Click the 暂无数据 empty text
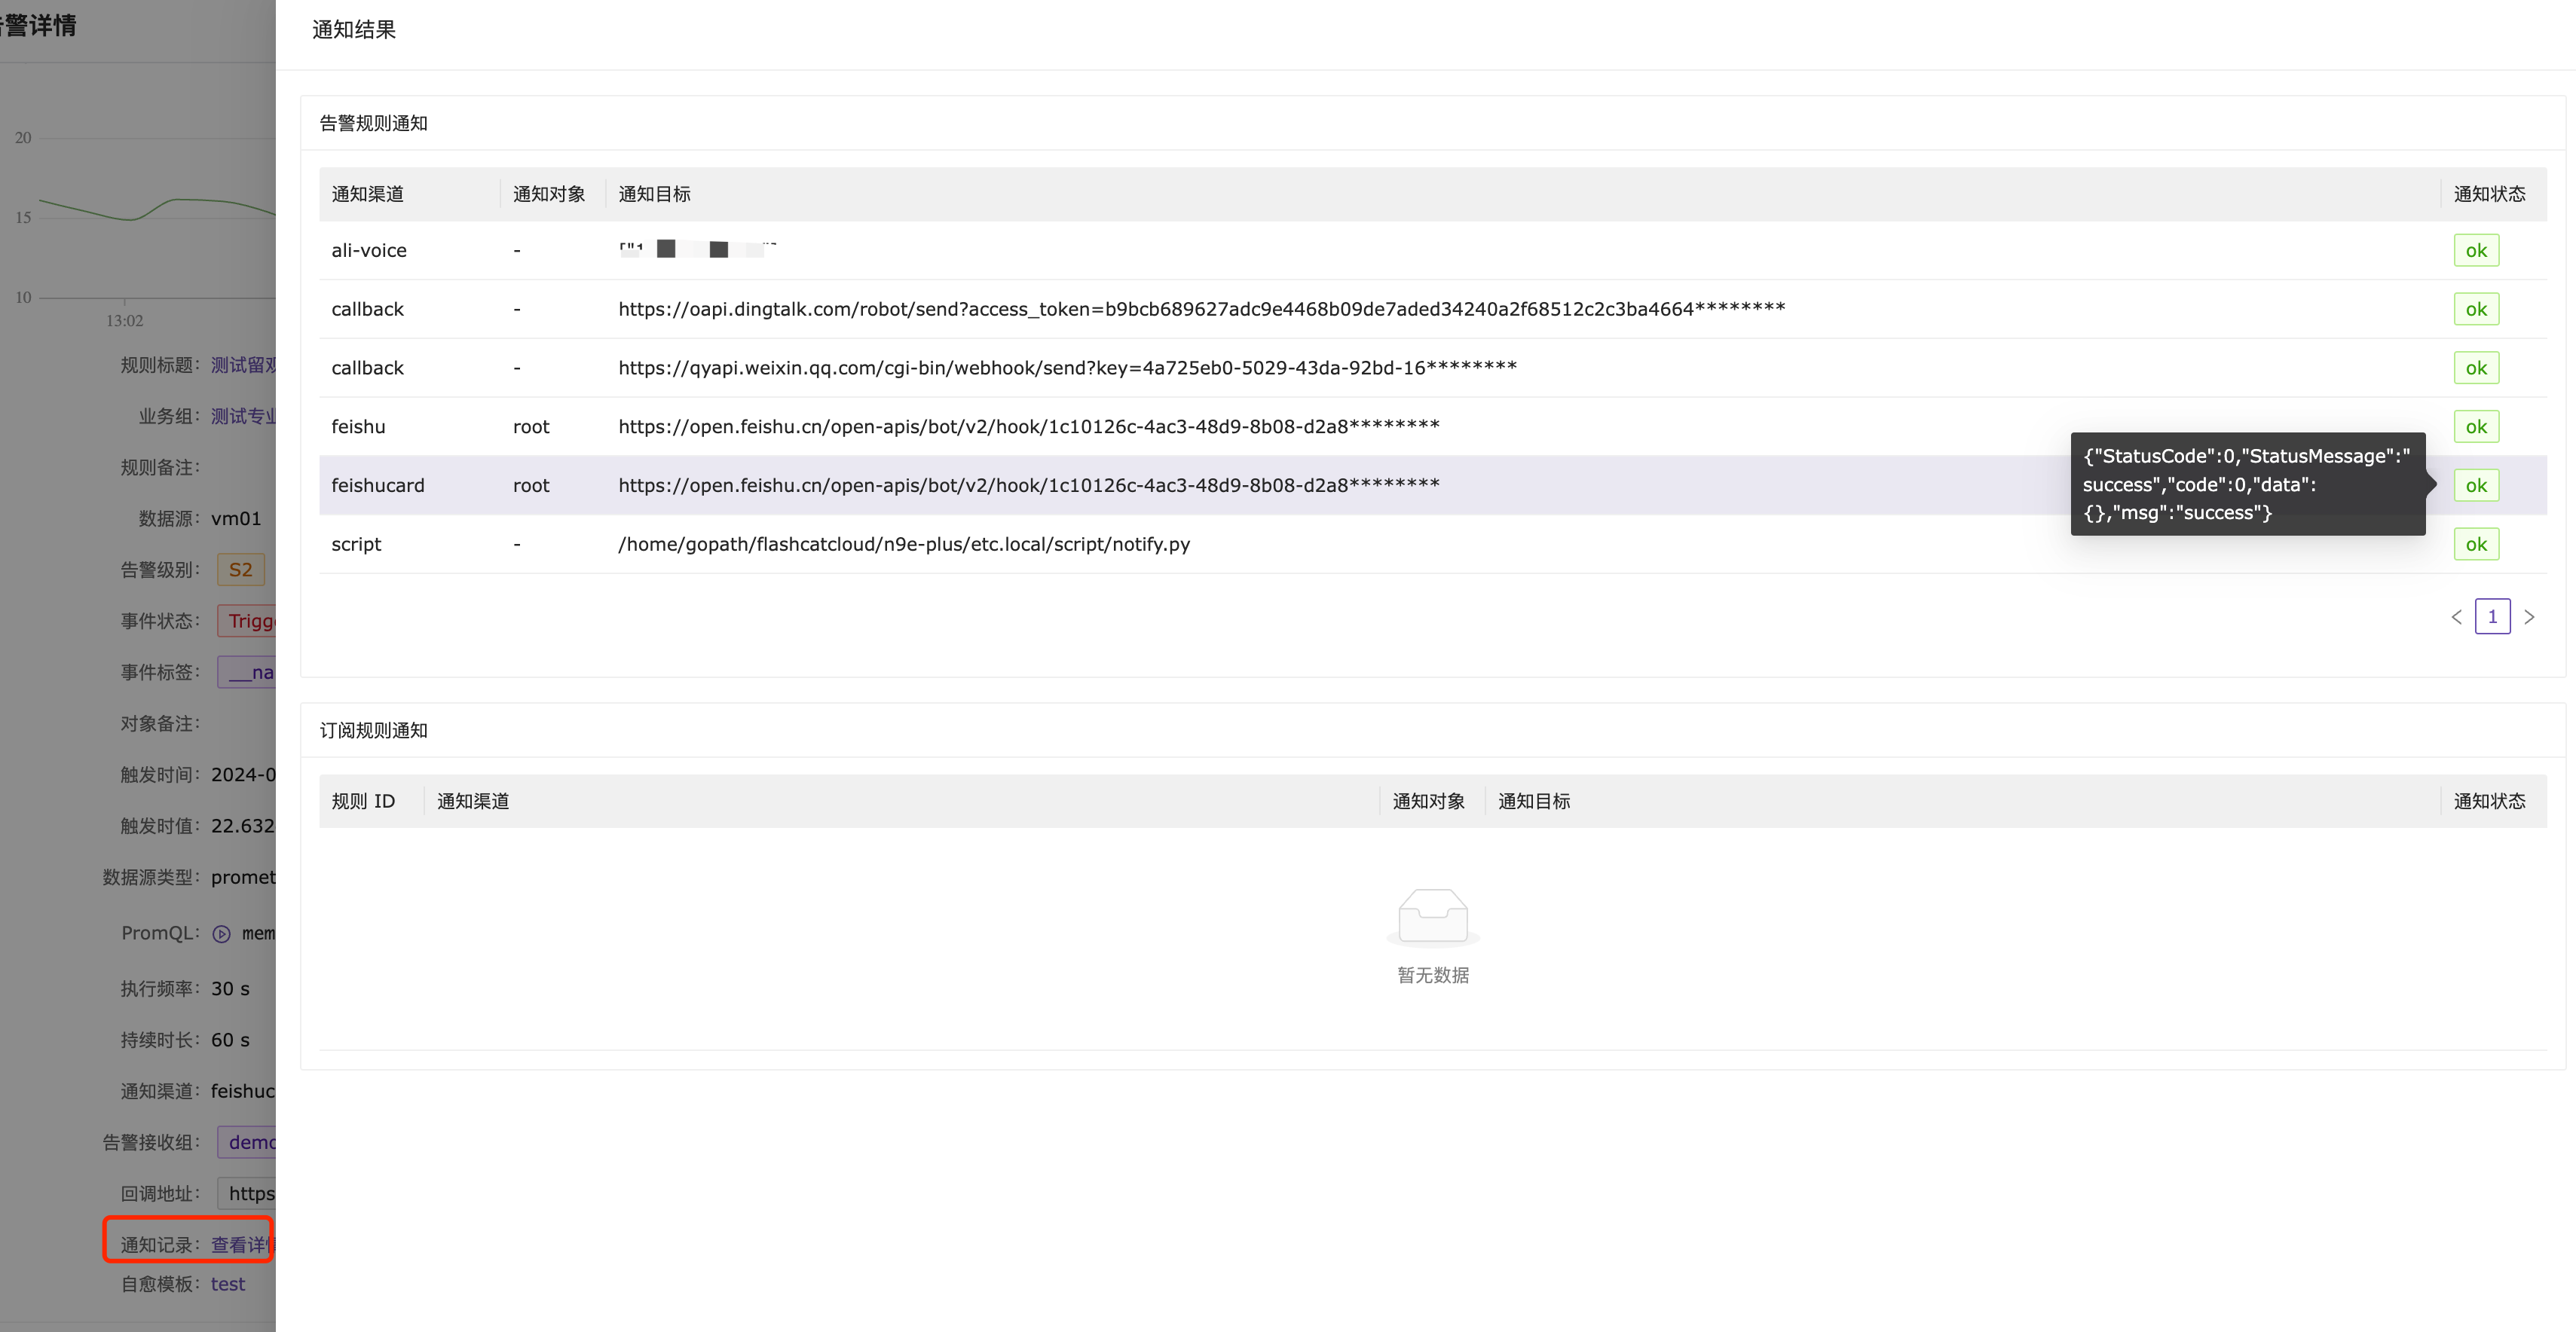2576x1332 pixels. 1433,975
